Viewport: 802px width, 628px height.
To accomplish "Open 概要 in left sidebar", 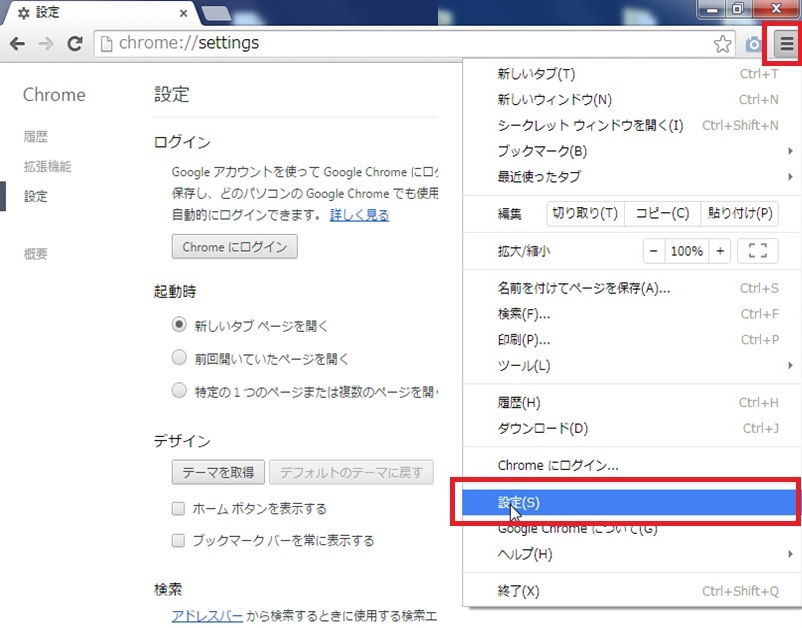I will pyautogui.click(x=35, y=254).
